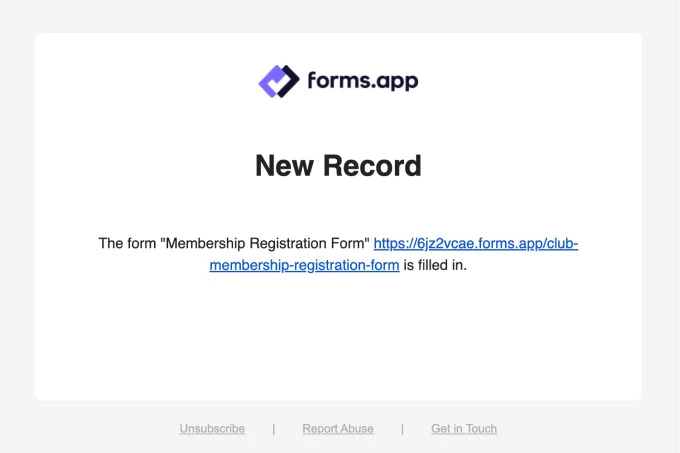Open the 6jz2vcae.forms.app form URL link
680x453 pixels.
475,243
